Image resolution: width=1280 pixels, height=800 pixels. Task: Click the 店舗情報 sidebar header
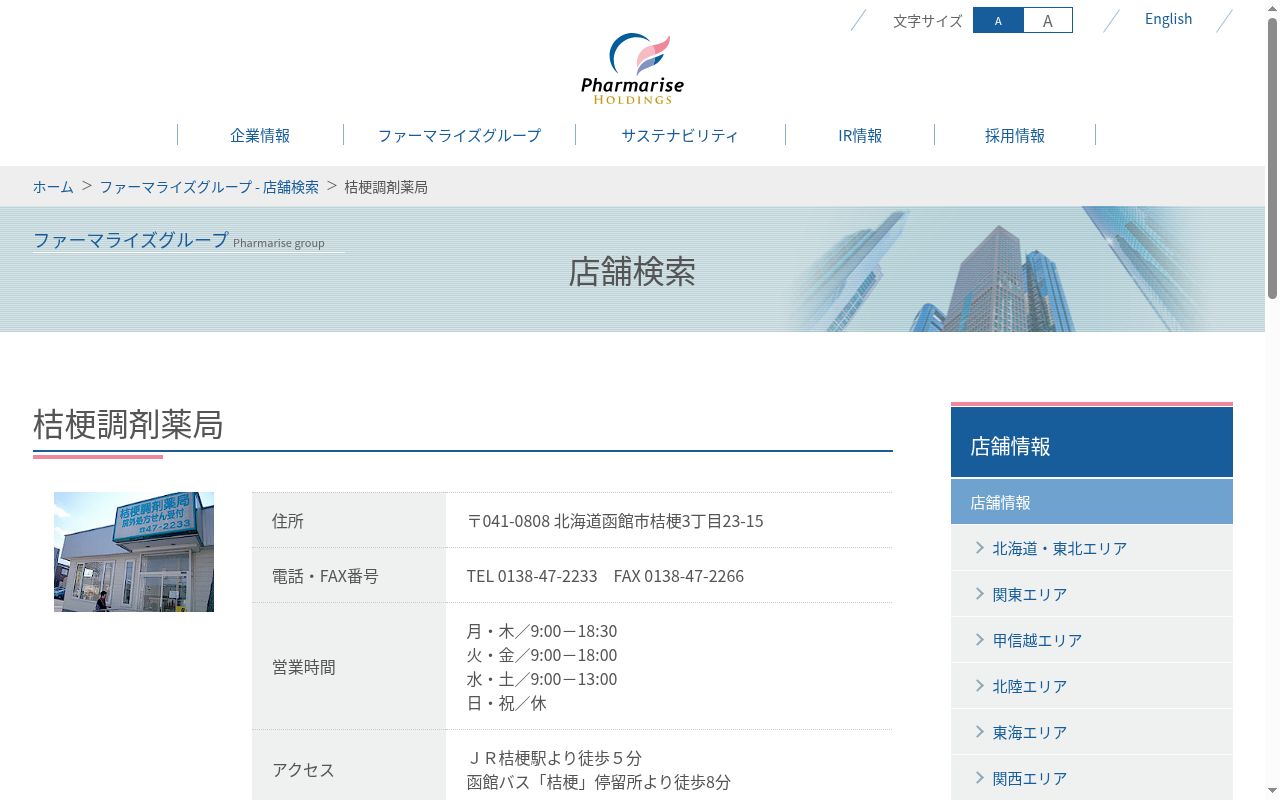pyautogui.click(x=1092, y=442)
